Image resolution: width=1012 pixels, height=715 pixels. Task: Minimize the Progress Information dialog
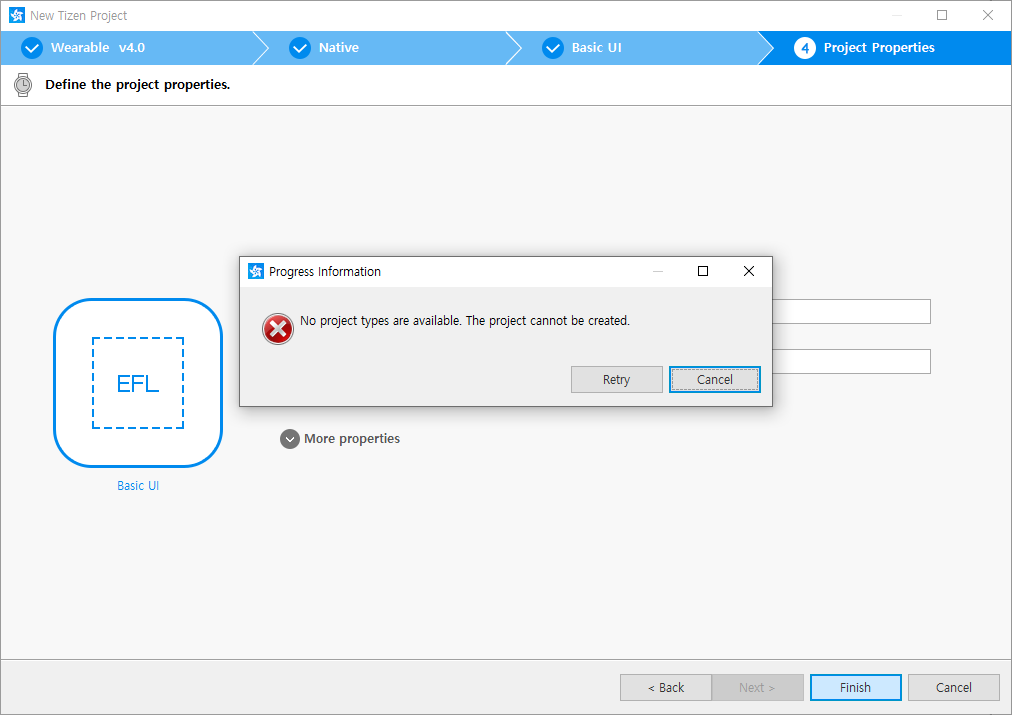click(657, 271)
